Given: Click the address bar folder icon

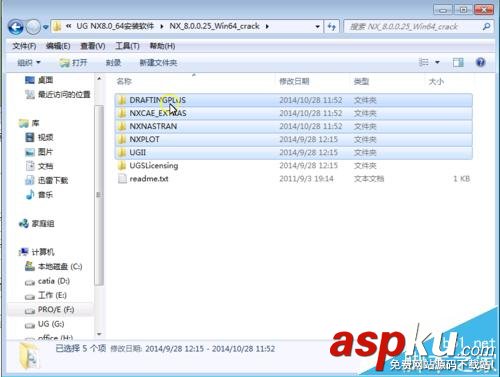Looking at the screenshot, I should 57,26.
